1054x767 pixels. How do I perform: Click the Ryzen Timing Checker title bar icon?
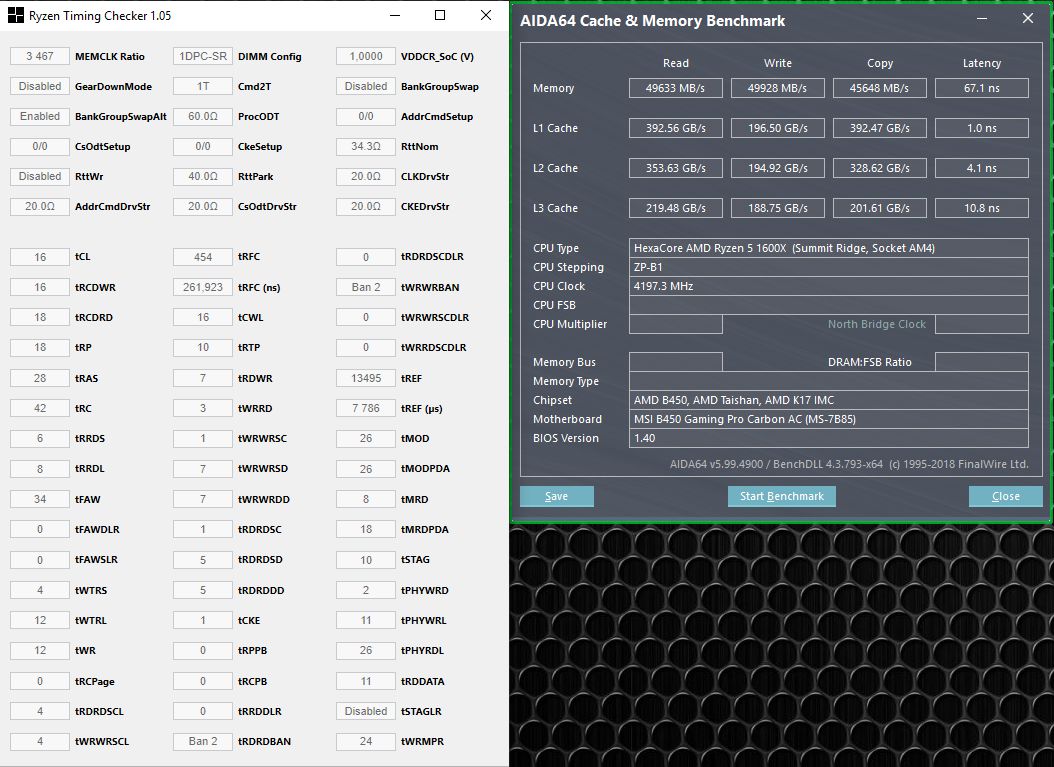click(15, 15)
